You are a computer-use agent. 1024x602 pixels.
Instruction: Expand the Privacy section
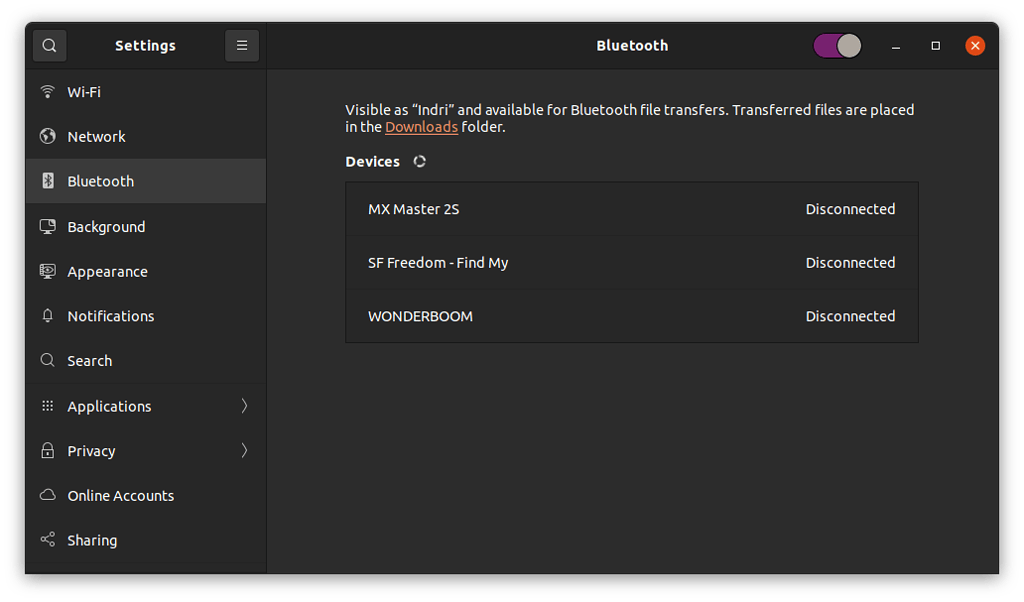click(145, 450)
